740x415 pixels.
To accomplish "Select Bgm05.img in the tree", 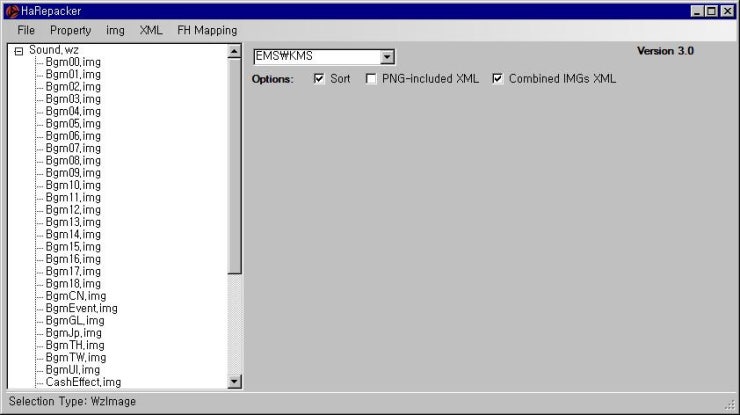I will pyautogui.click(x=73, y=124).
